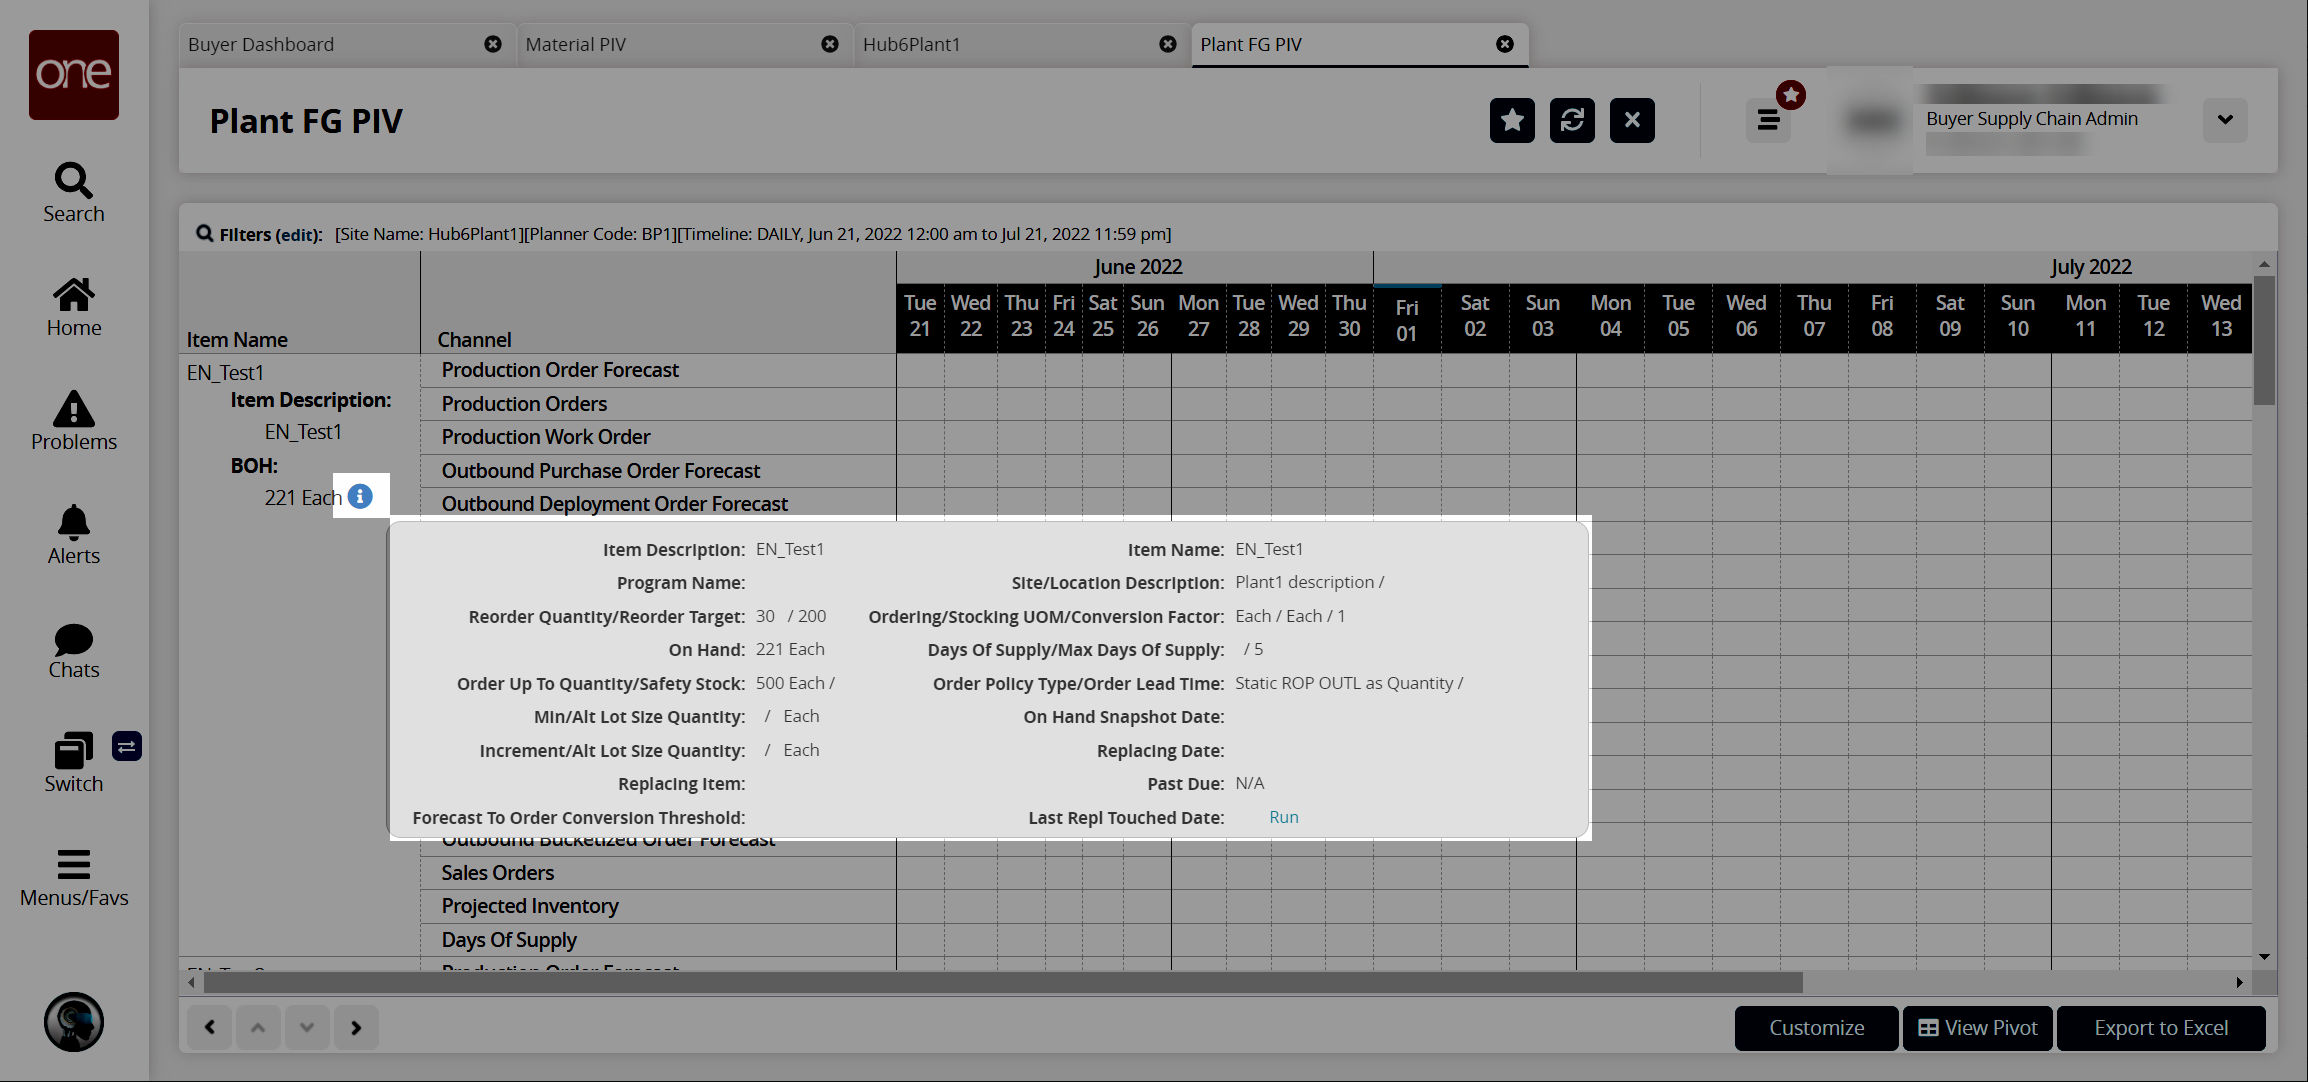Image resolution: width=2308 pixels, height=1082 pixels.
Task: Switch to the Material PIV tab
Action: pos(575,45)
